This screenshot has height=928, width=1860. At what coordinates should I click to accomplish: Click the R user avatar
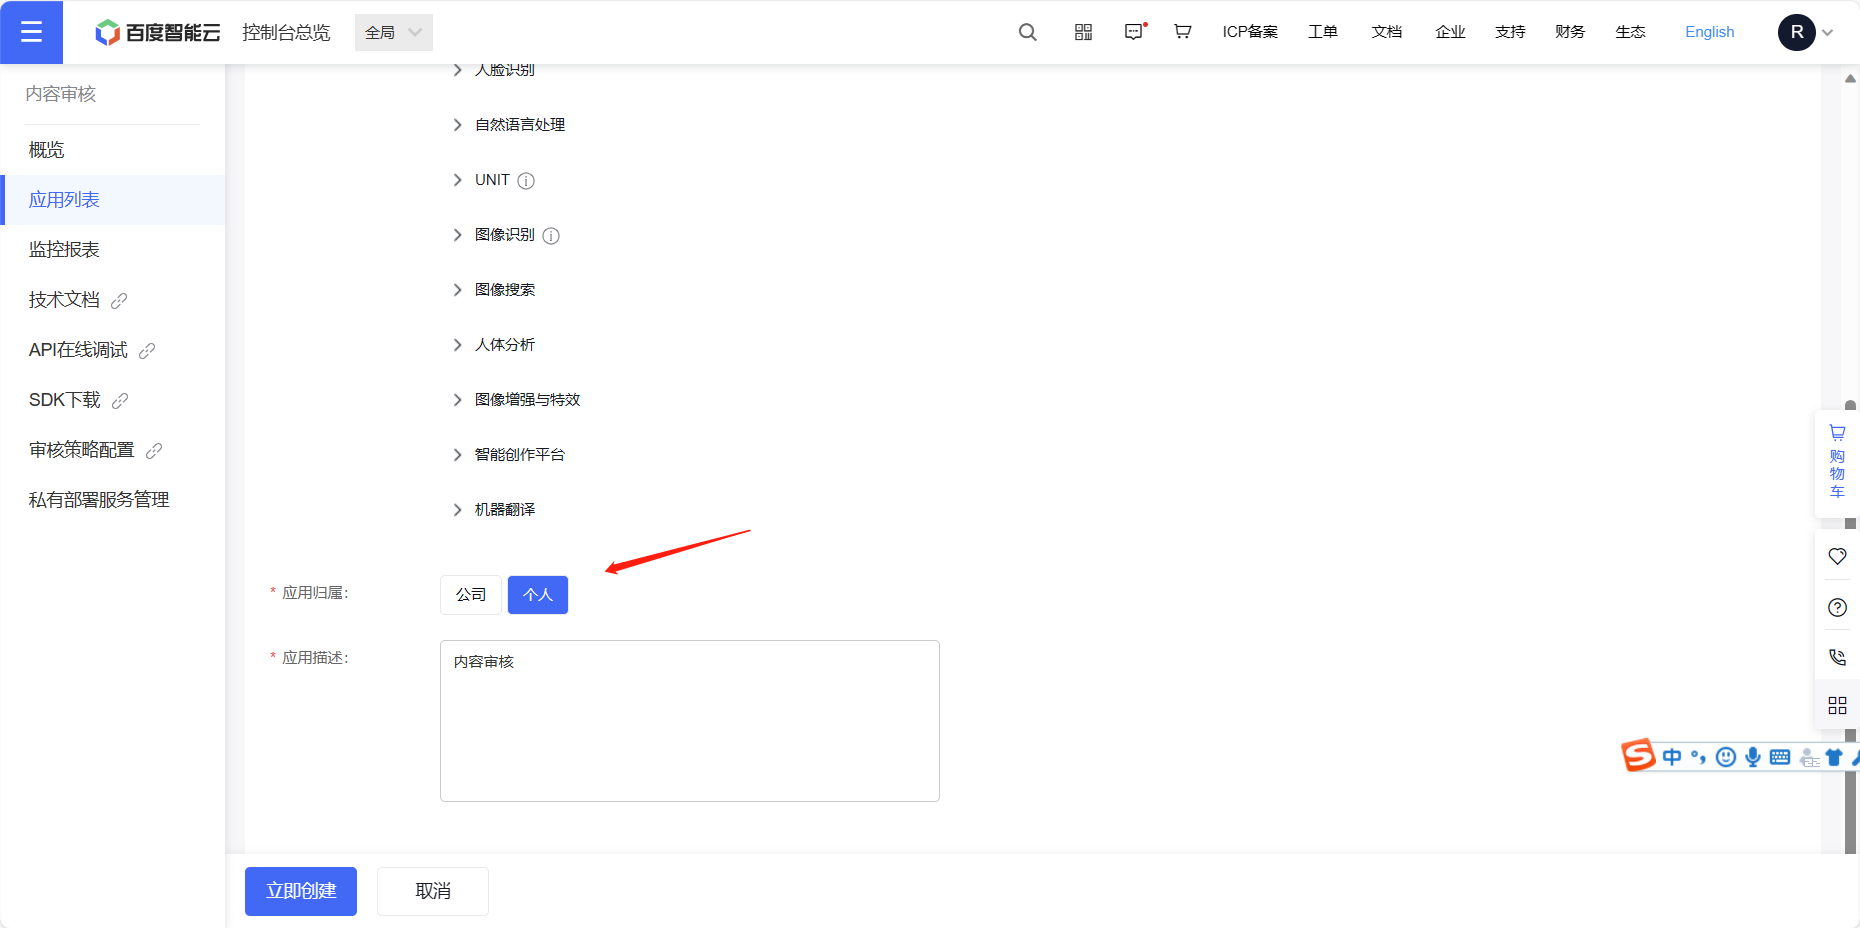coord(1797,32)
